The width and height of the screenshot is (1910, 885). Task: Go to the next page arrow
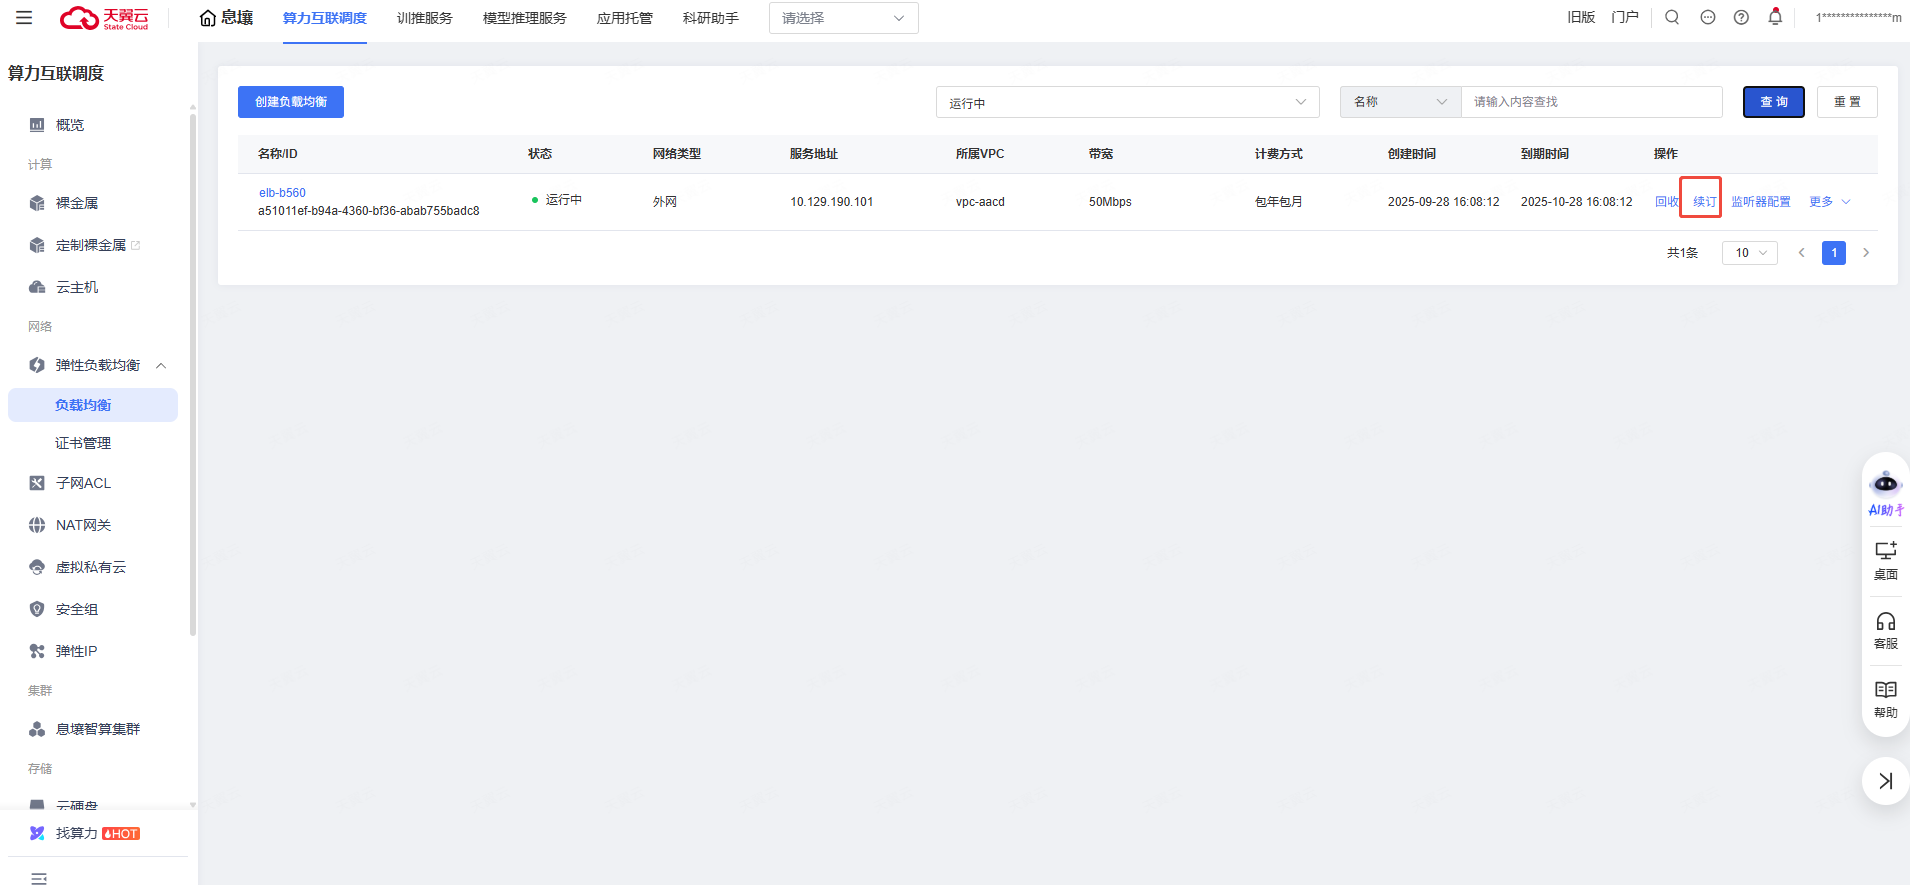click(x=1866, y=253)
